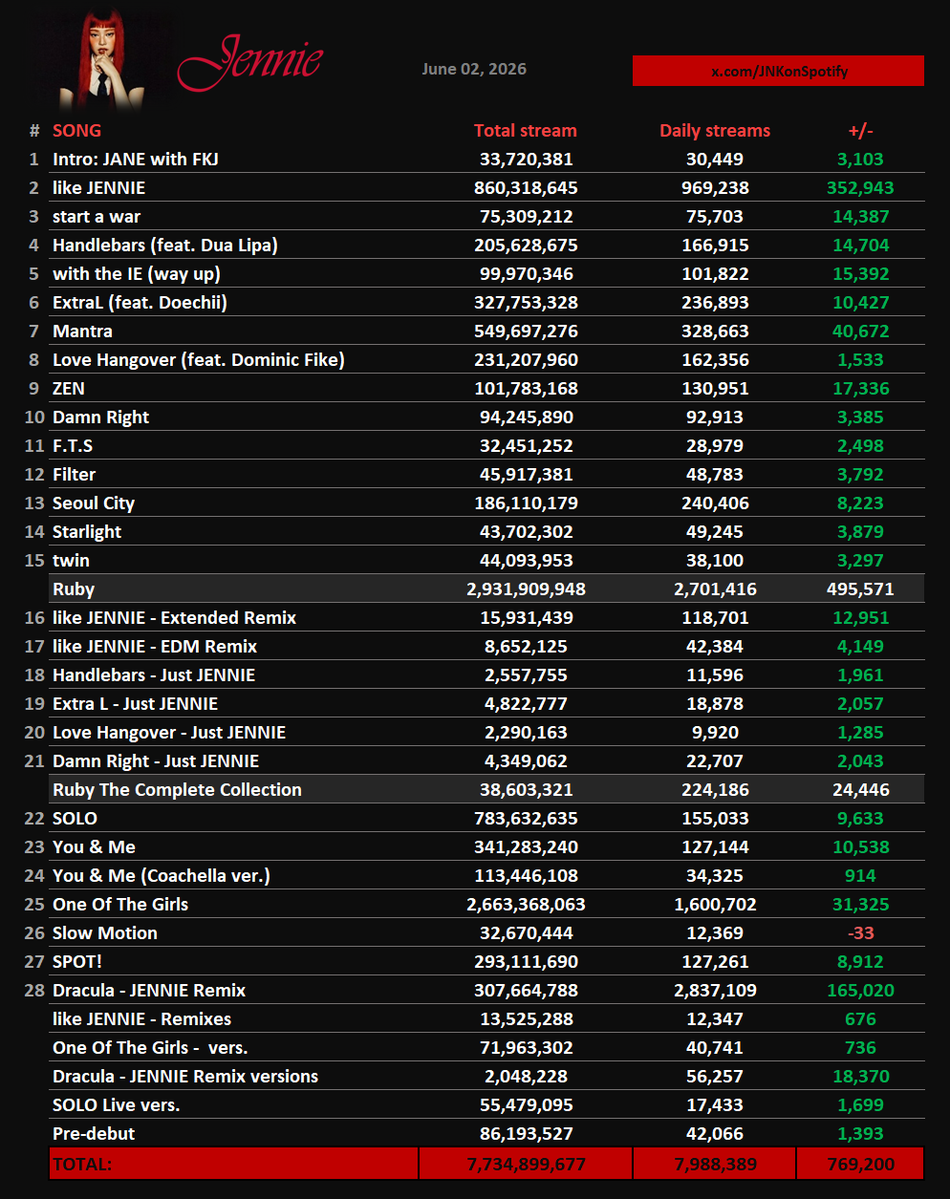Click total stream value 341,283,240
Viewport: 950px width, 1199px height.
coord(525,847)
